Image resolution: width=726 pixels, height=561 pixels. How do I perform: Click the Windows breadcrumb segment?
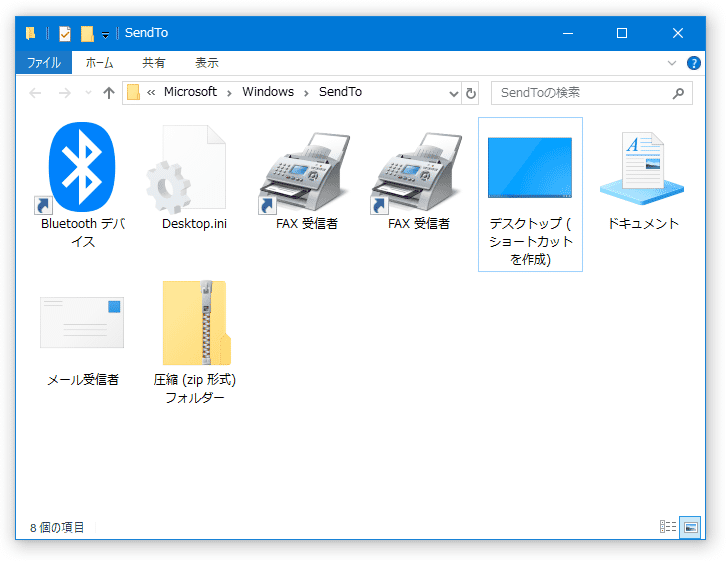(268, 92)
